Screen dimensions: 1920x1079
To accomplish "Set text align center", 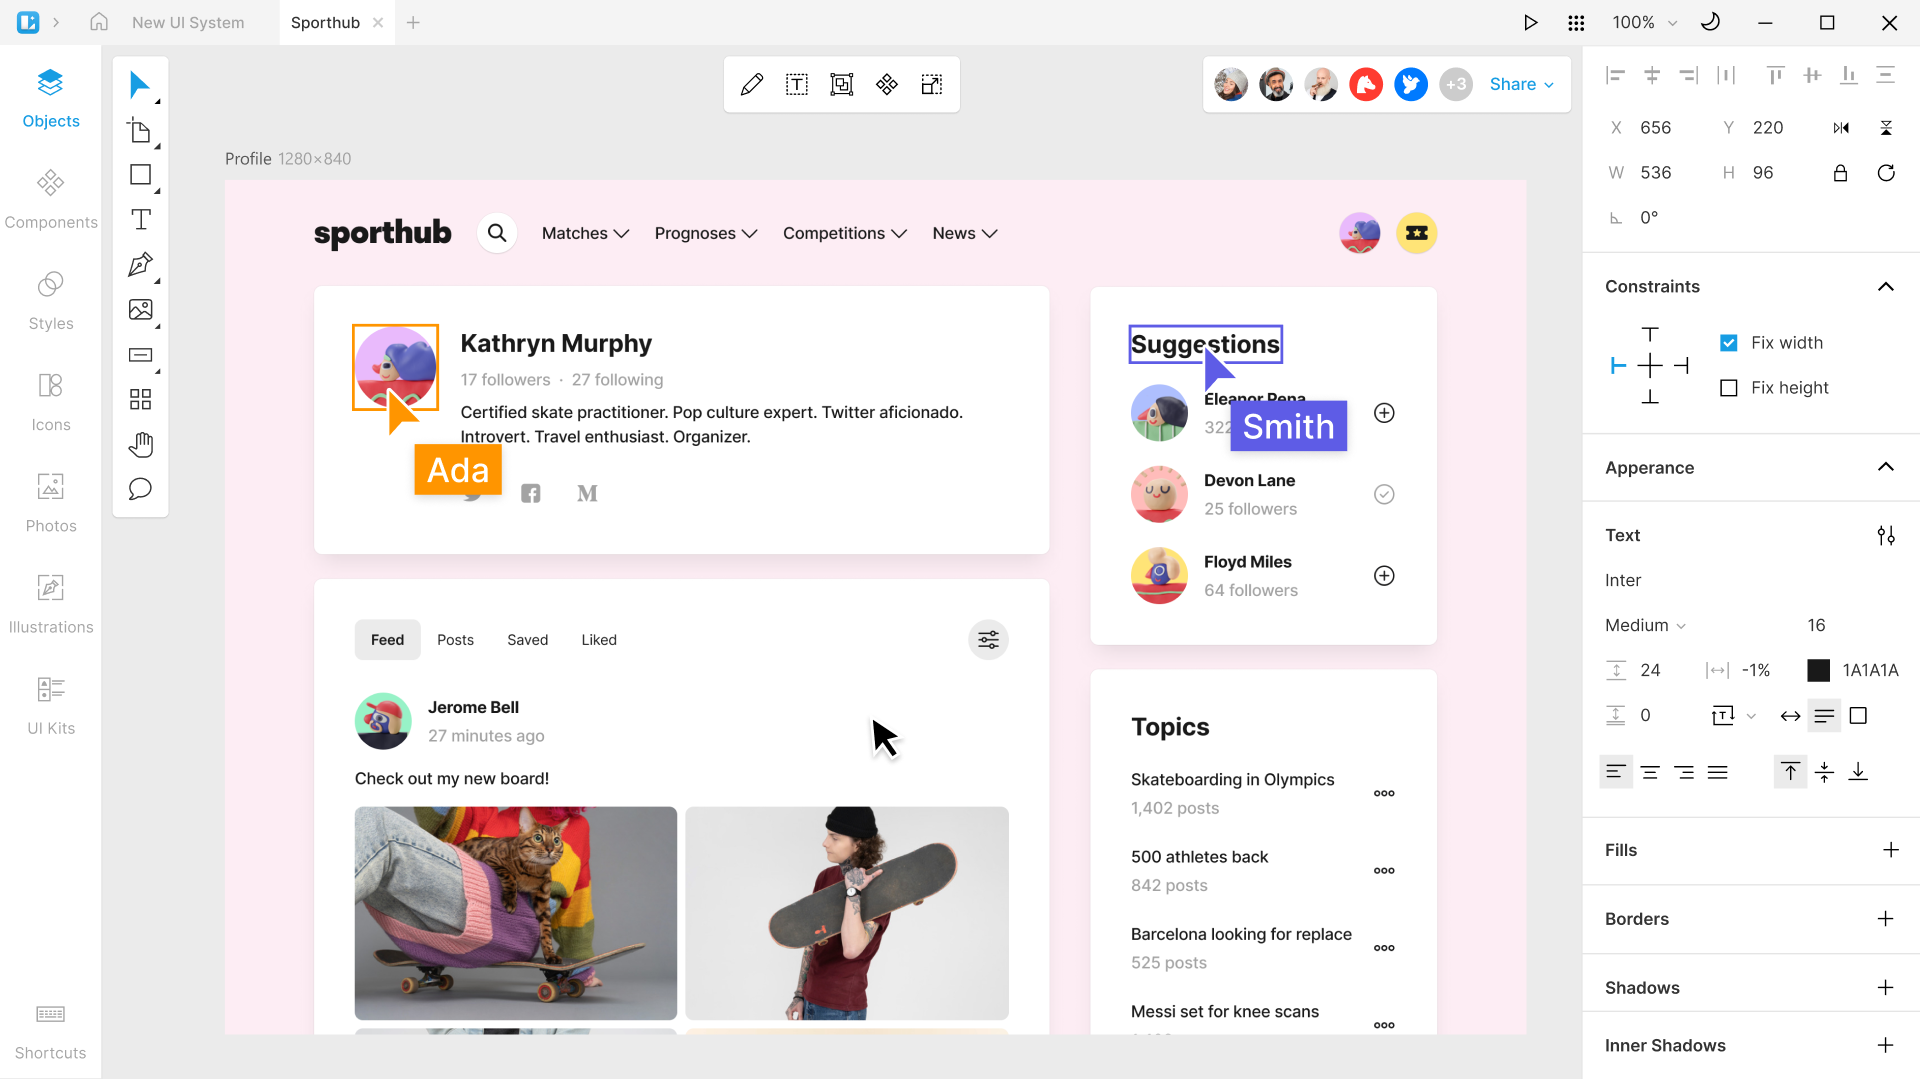I will click(1650, 772).
